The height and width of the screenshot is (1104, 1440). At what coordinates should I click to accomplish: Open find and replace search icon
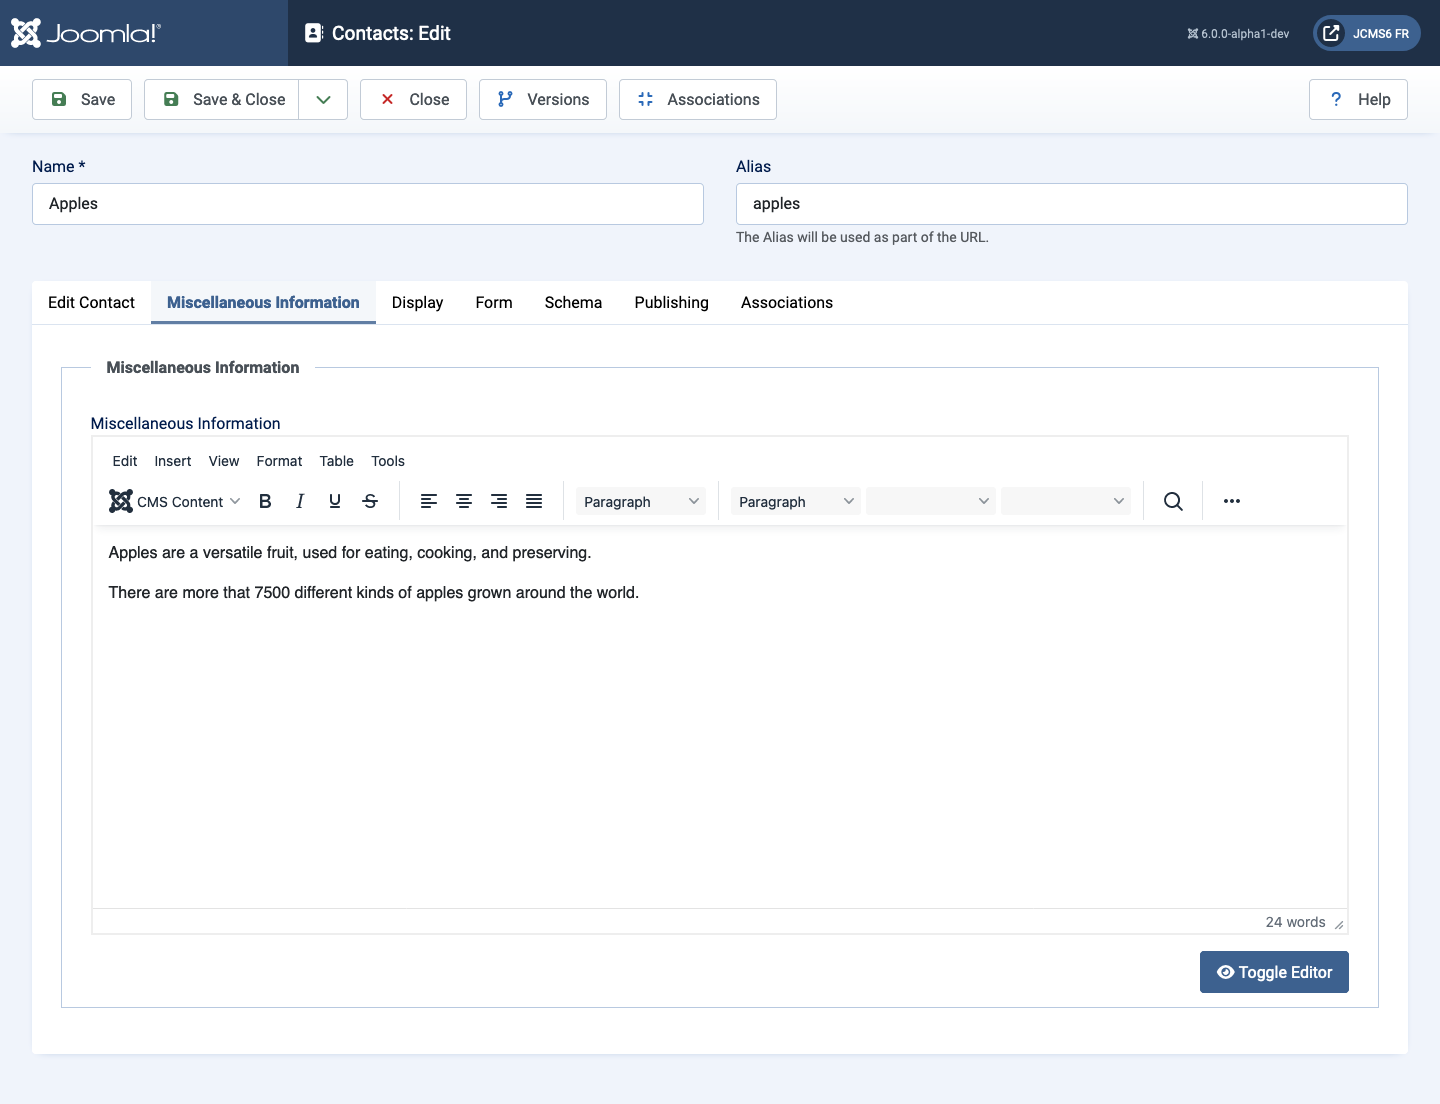tap(1173, 501)
